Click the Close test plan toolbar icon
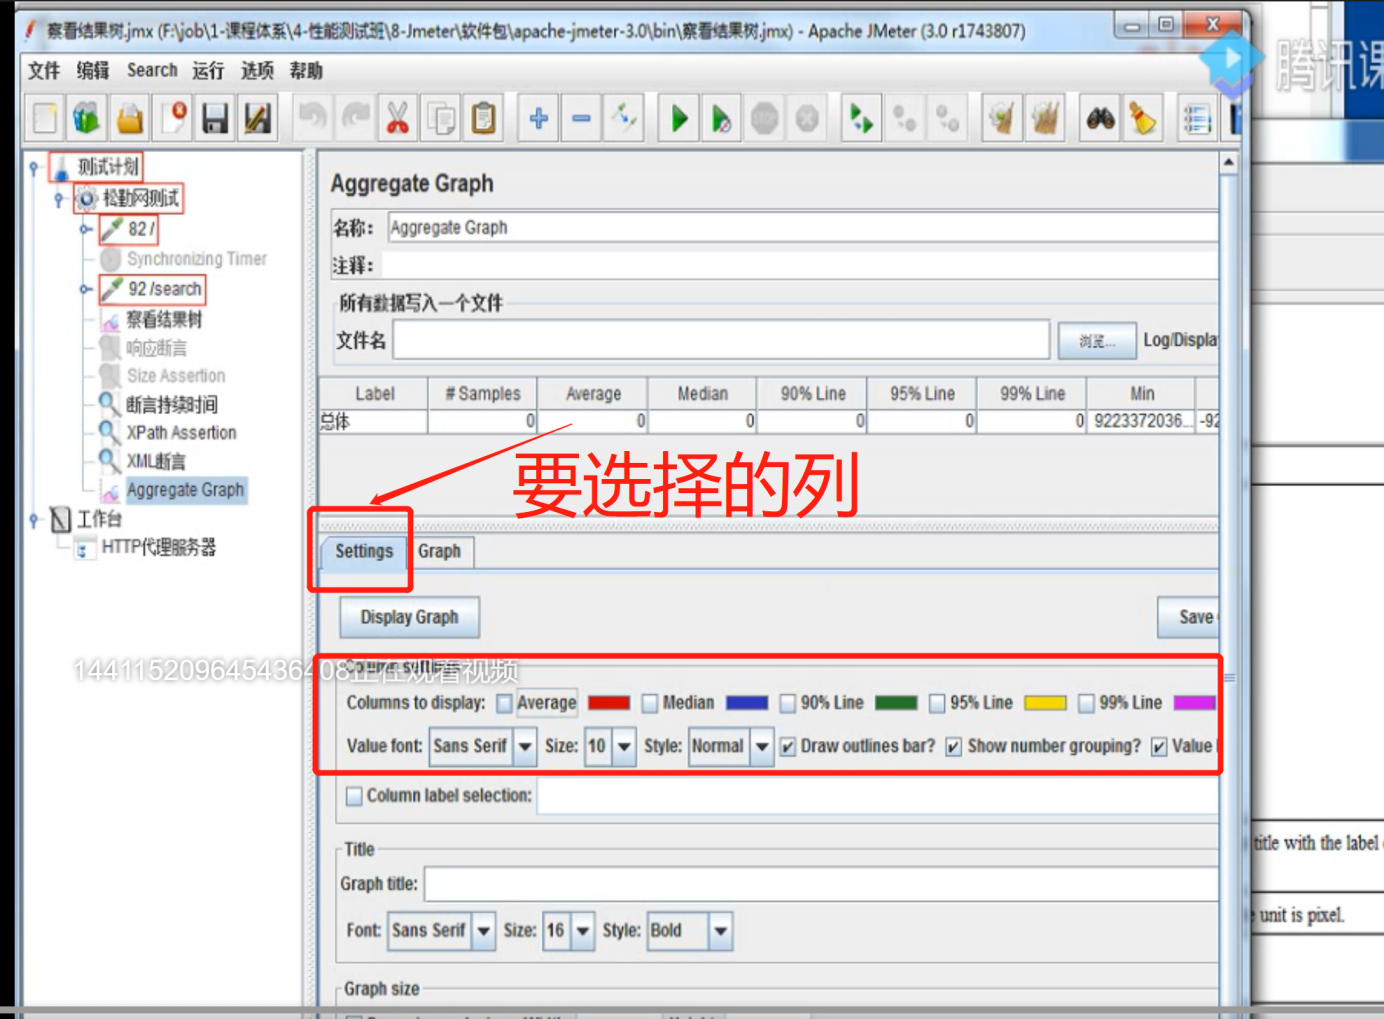Image resolution: width=1384 pixels, height=1019 pixels. [173, 119]
